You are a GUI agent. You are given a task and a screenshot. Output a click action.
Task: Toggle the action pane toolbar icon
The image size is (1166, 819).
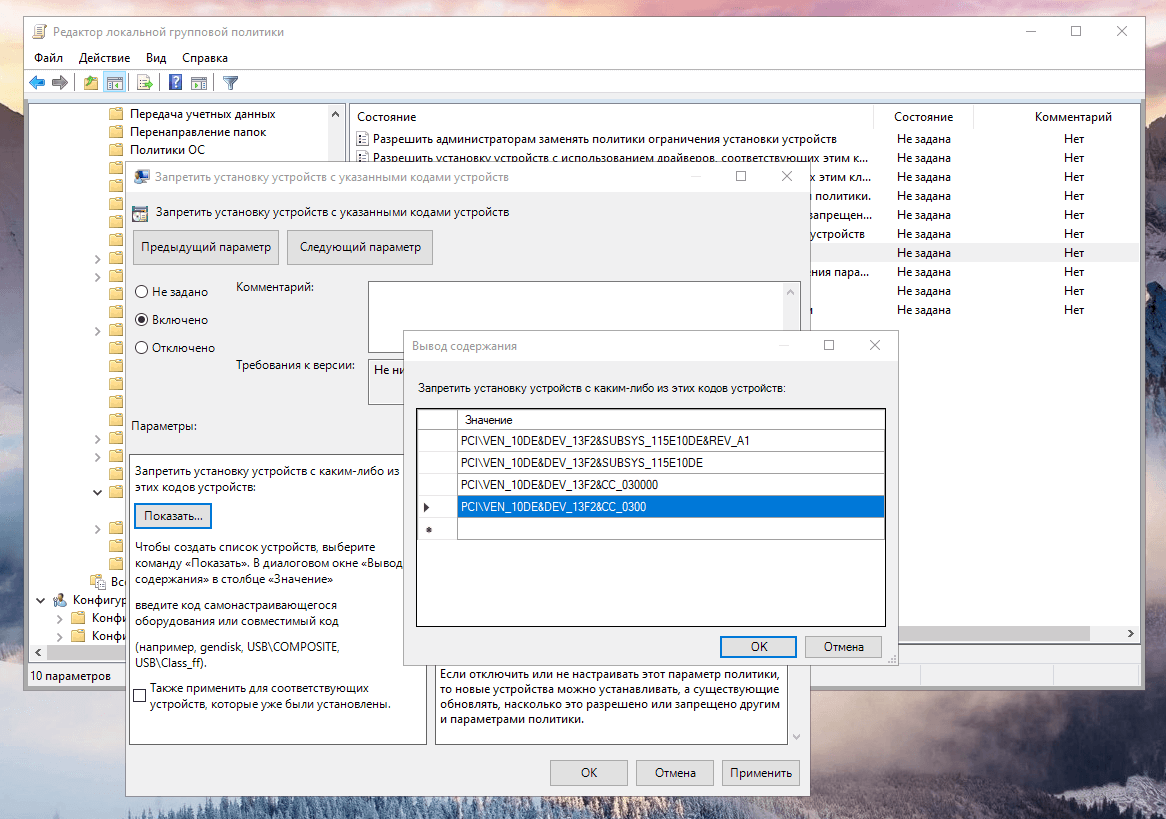(x=199, y=83)
